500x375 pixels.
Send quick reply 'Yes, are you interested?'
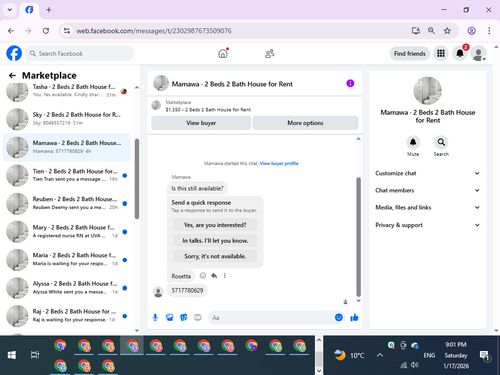pyautogui.click(x=215, y=225)
